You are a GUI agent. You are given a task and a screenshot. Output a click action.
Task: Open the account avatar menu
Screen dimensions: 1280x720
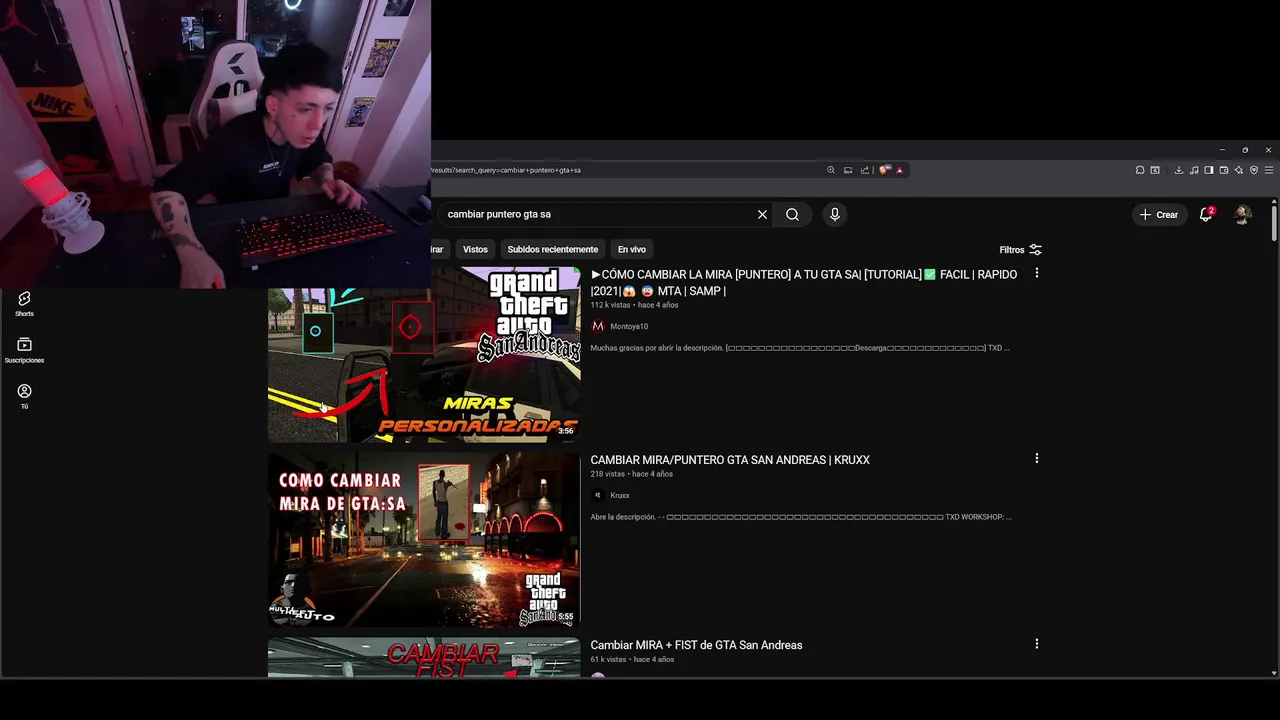[1242, 214]
